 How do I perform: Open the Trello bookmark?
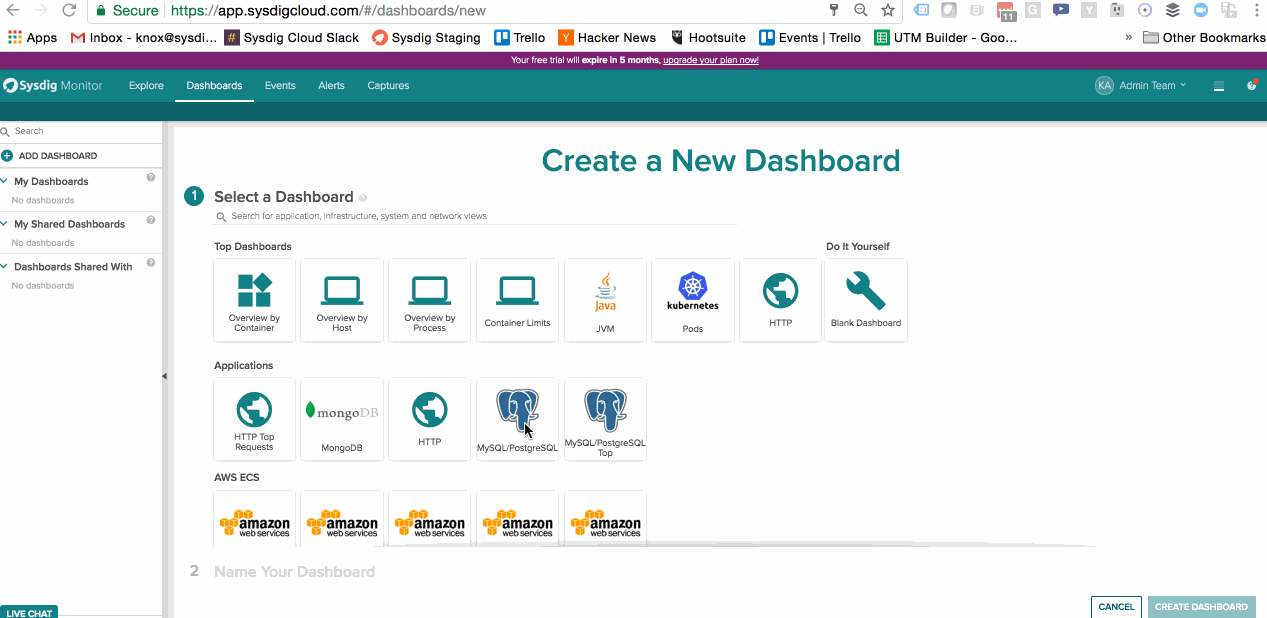click(x=520, y=37)
